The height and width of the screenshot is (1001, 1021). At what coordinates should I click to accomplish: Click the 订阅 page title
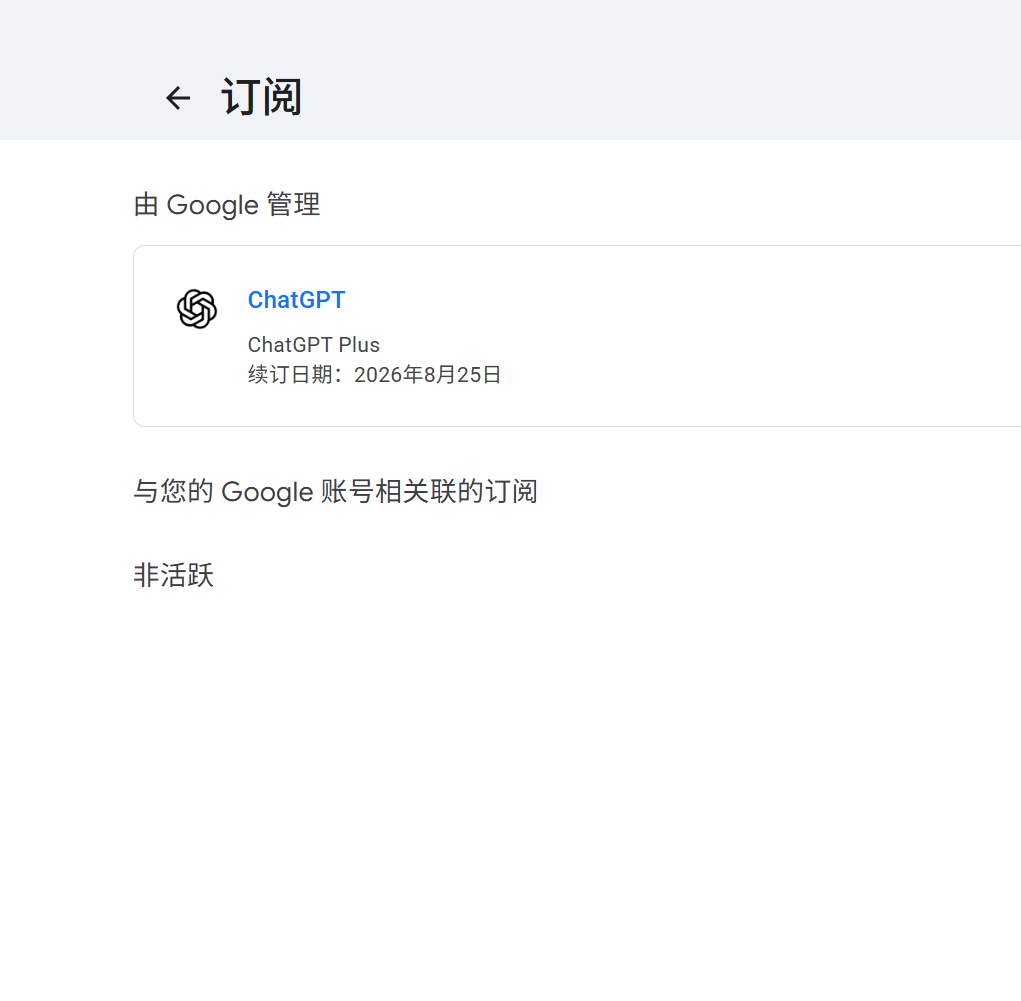pos(262,98)
